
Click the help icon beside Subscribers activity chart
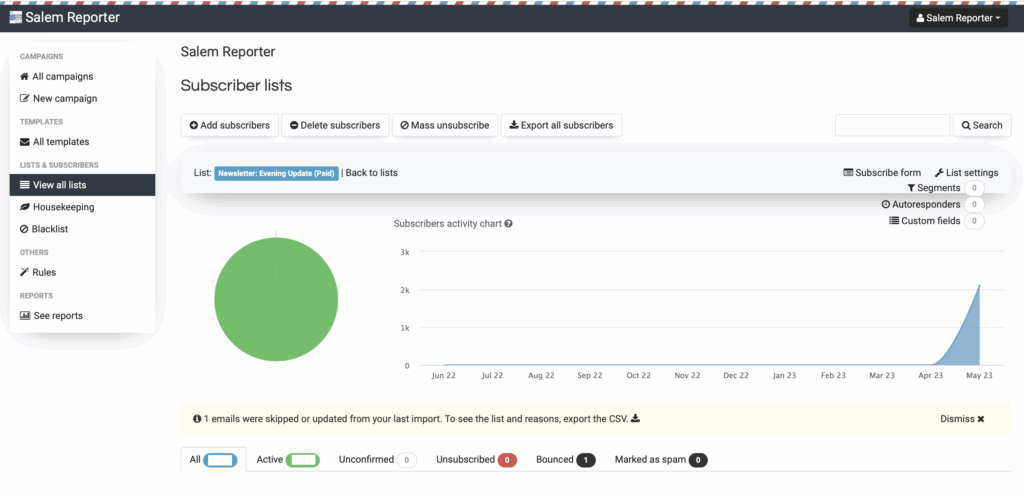(x=509, y=224)
